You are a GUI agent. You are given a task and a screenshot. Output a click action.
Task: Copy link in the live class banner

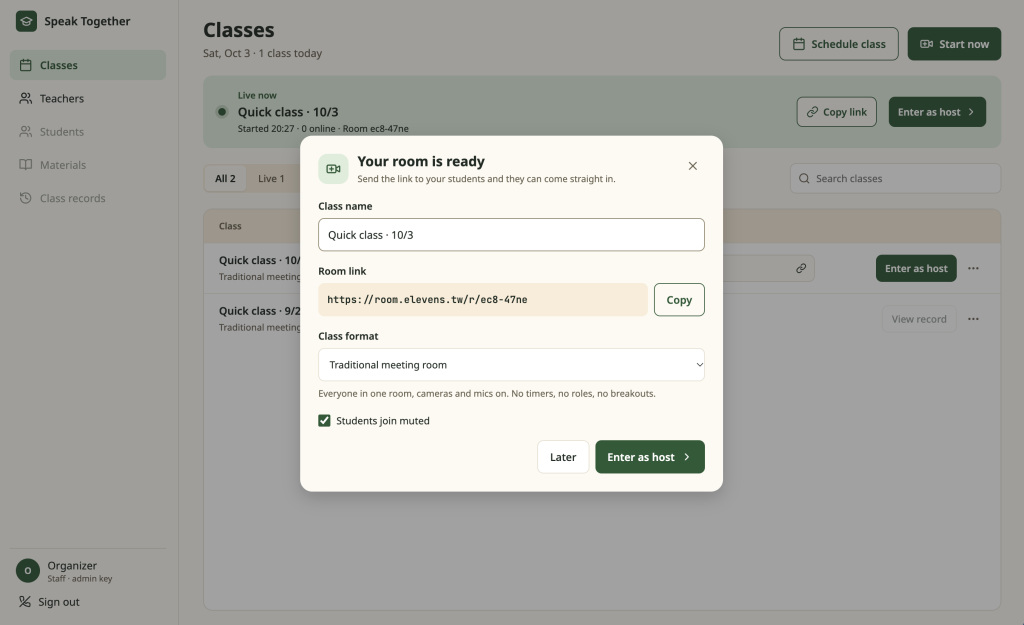click(837, 112)
